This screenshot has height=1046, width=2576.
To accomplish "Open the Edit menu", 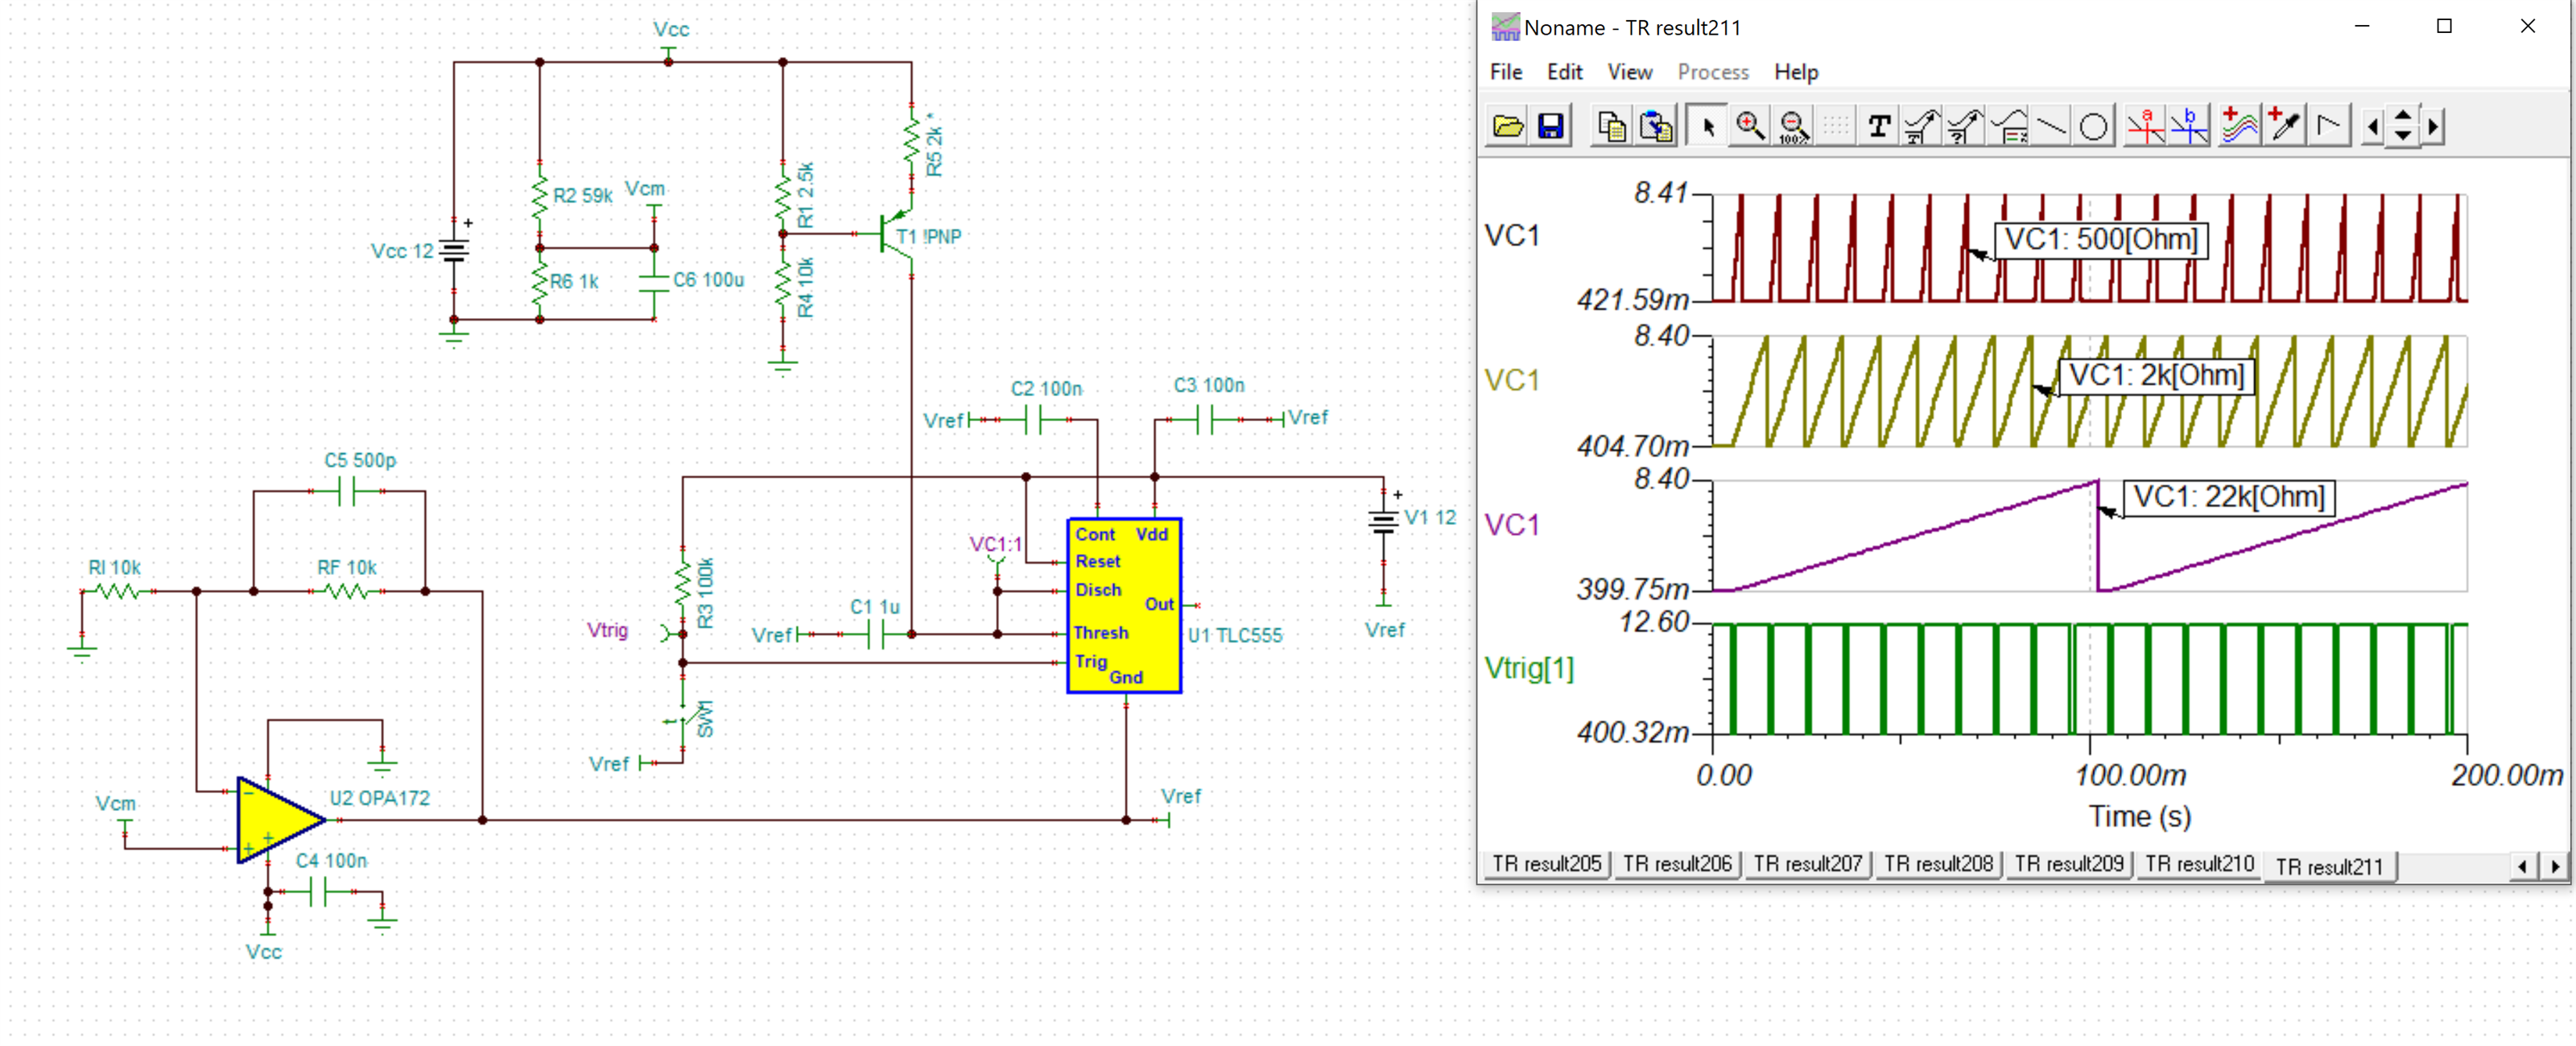I will pyautogui.click(x=1564, y=72).
